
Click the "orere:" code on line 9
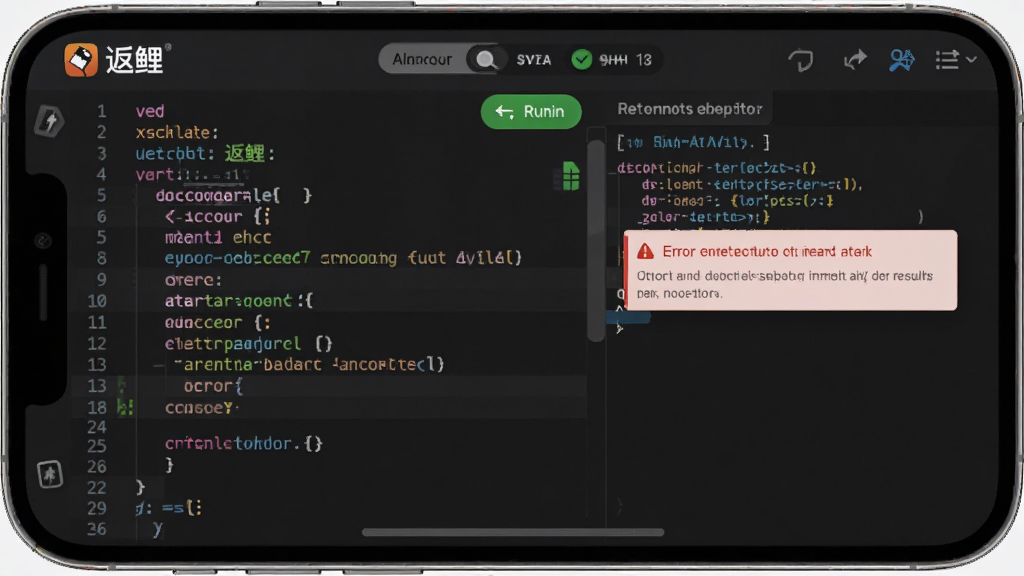coord(193,280)
